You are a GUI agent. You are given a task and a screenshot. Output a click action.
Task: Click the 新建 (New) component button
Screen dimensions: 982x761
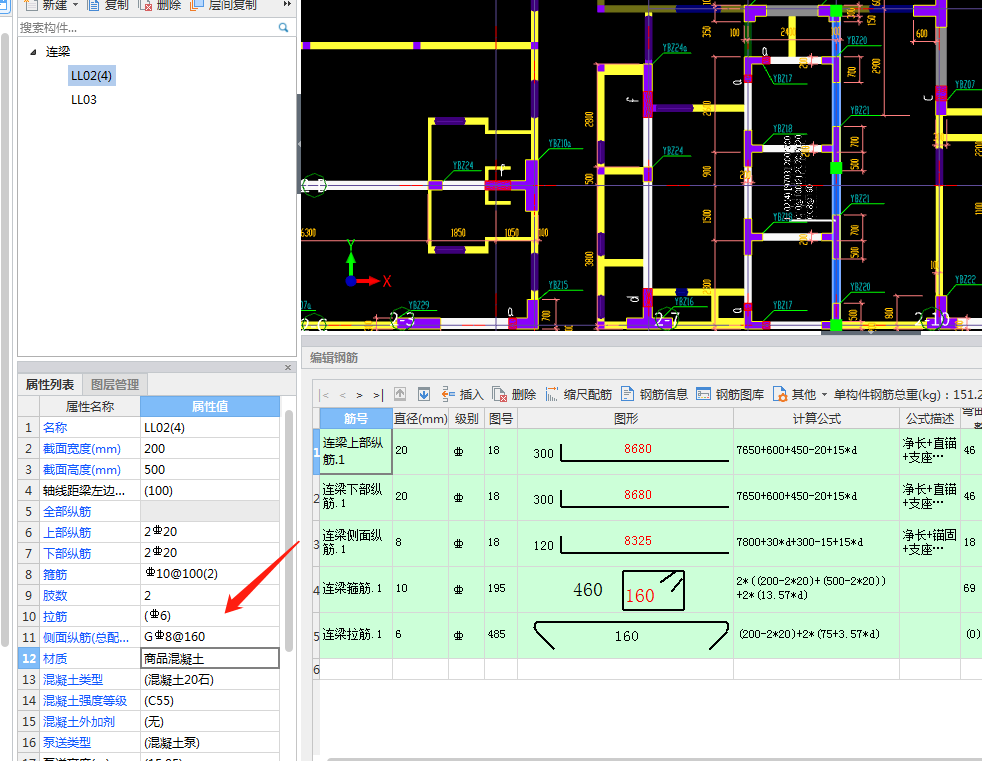(47, 5)
